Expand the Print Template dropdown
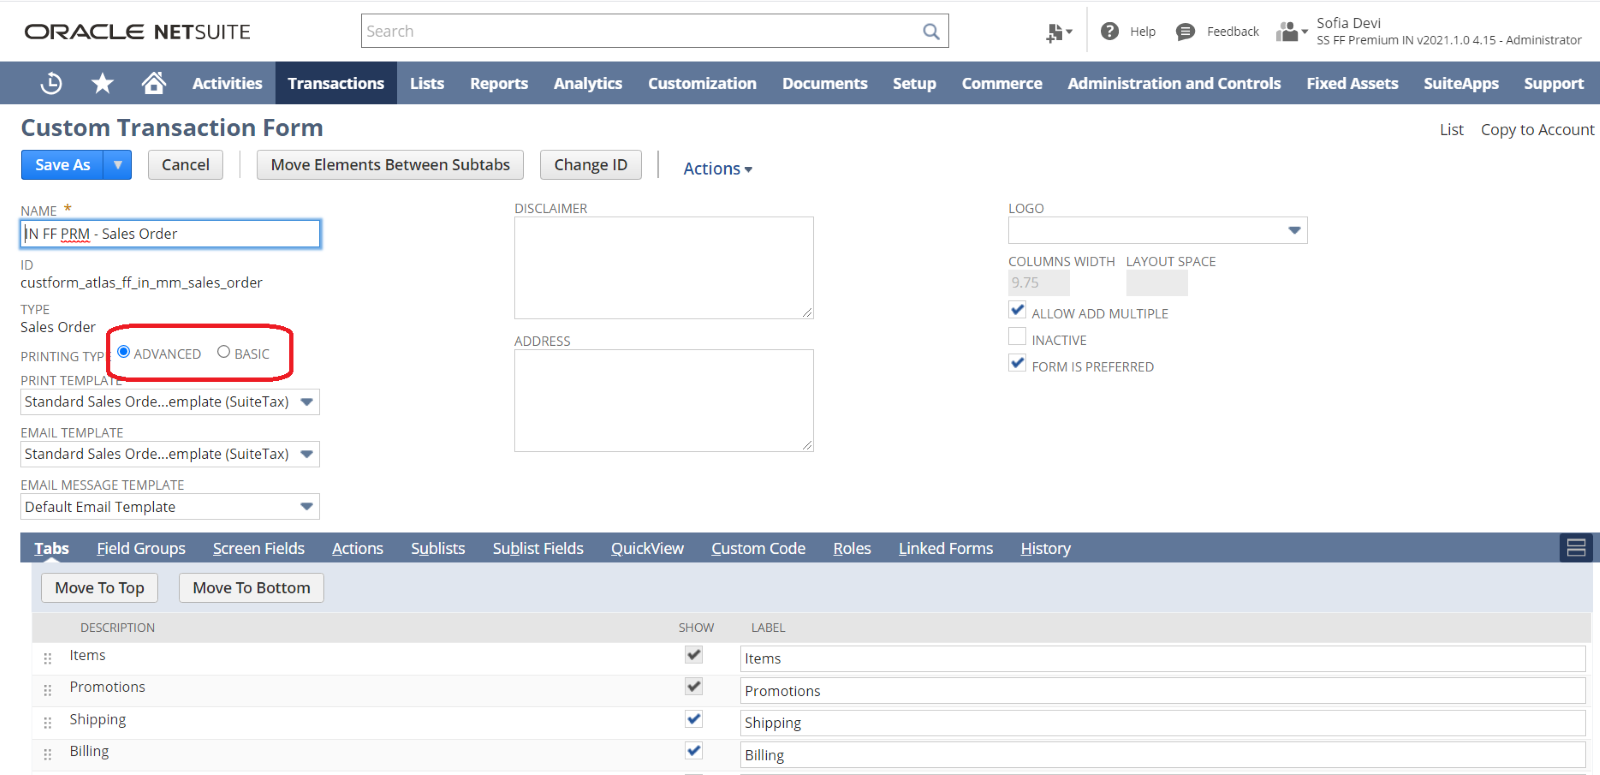This screenshot has height=775, width=1600. coord(307,402)
